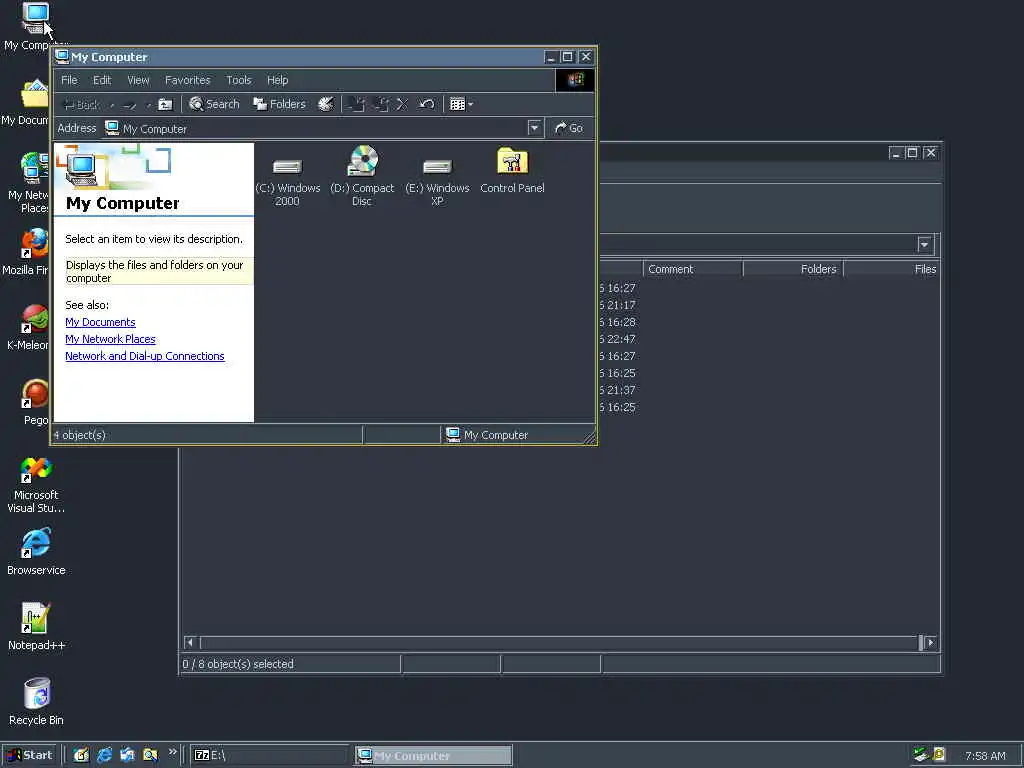Image resolution: width=1024 pixels, height=768 pixels.
Task: Select the Browservice desktop shortcut
Action: tap(36, 552)
